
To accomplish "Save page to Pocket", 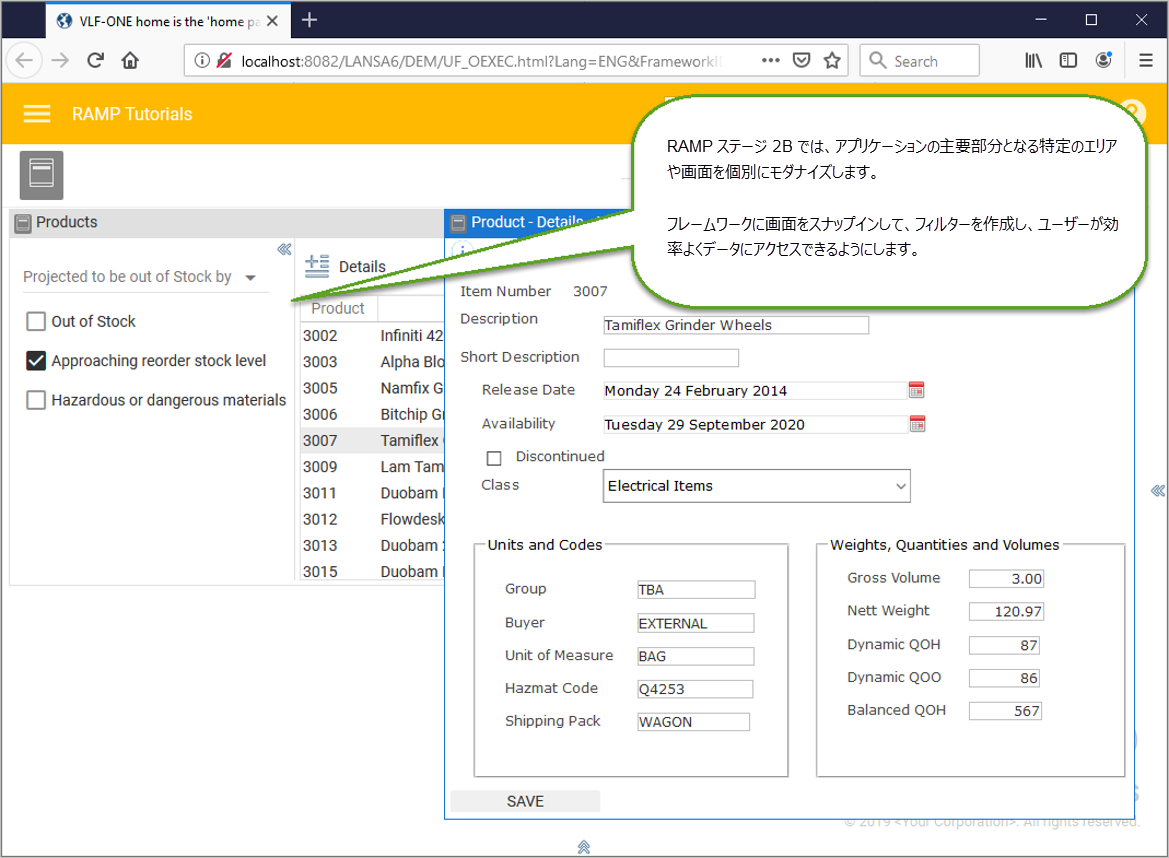I will pos(801,60).
